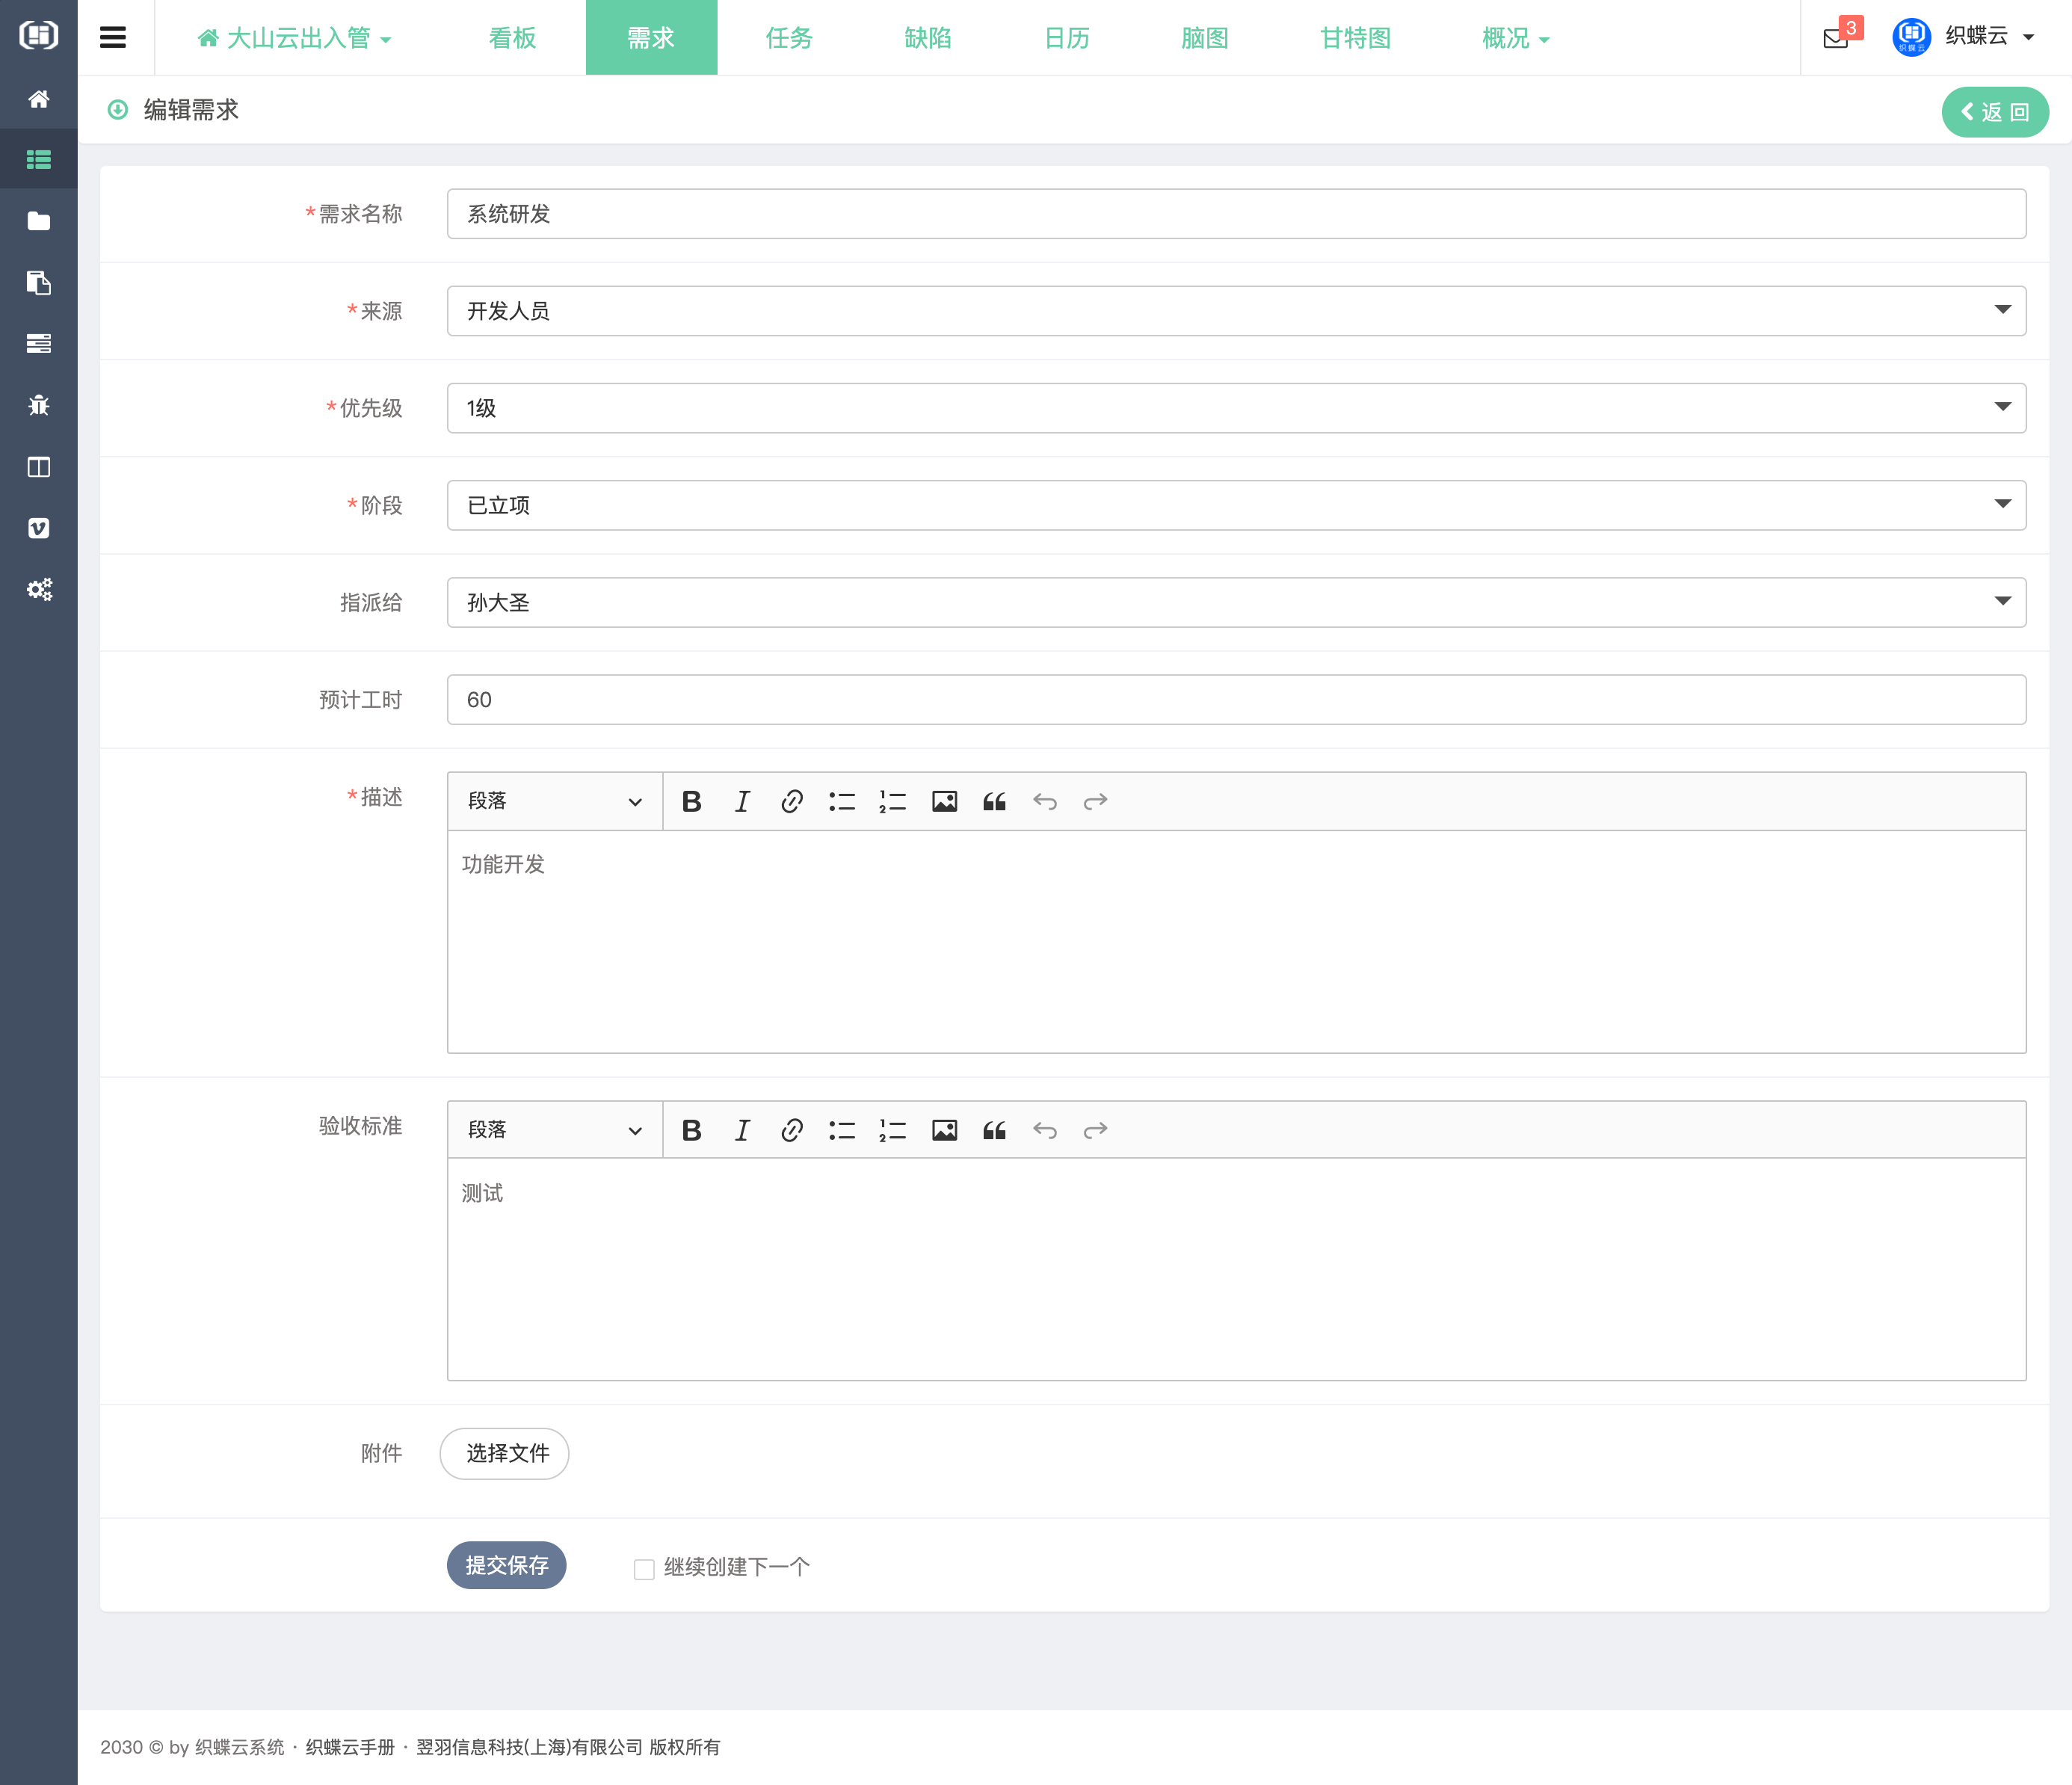Screen dimensions: 2072x1785
Task: Click the bug icon in left sidebar
Action: (x=39, y=405)
